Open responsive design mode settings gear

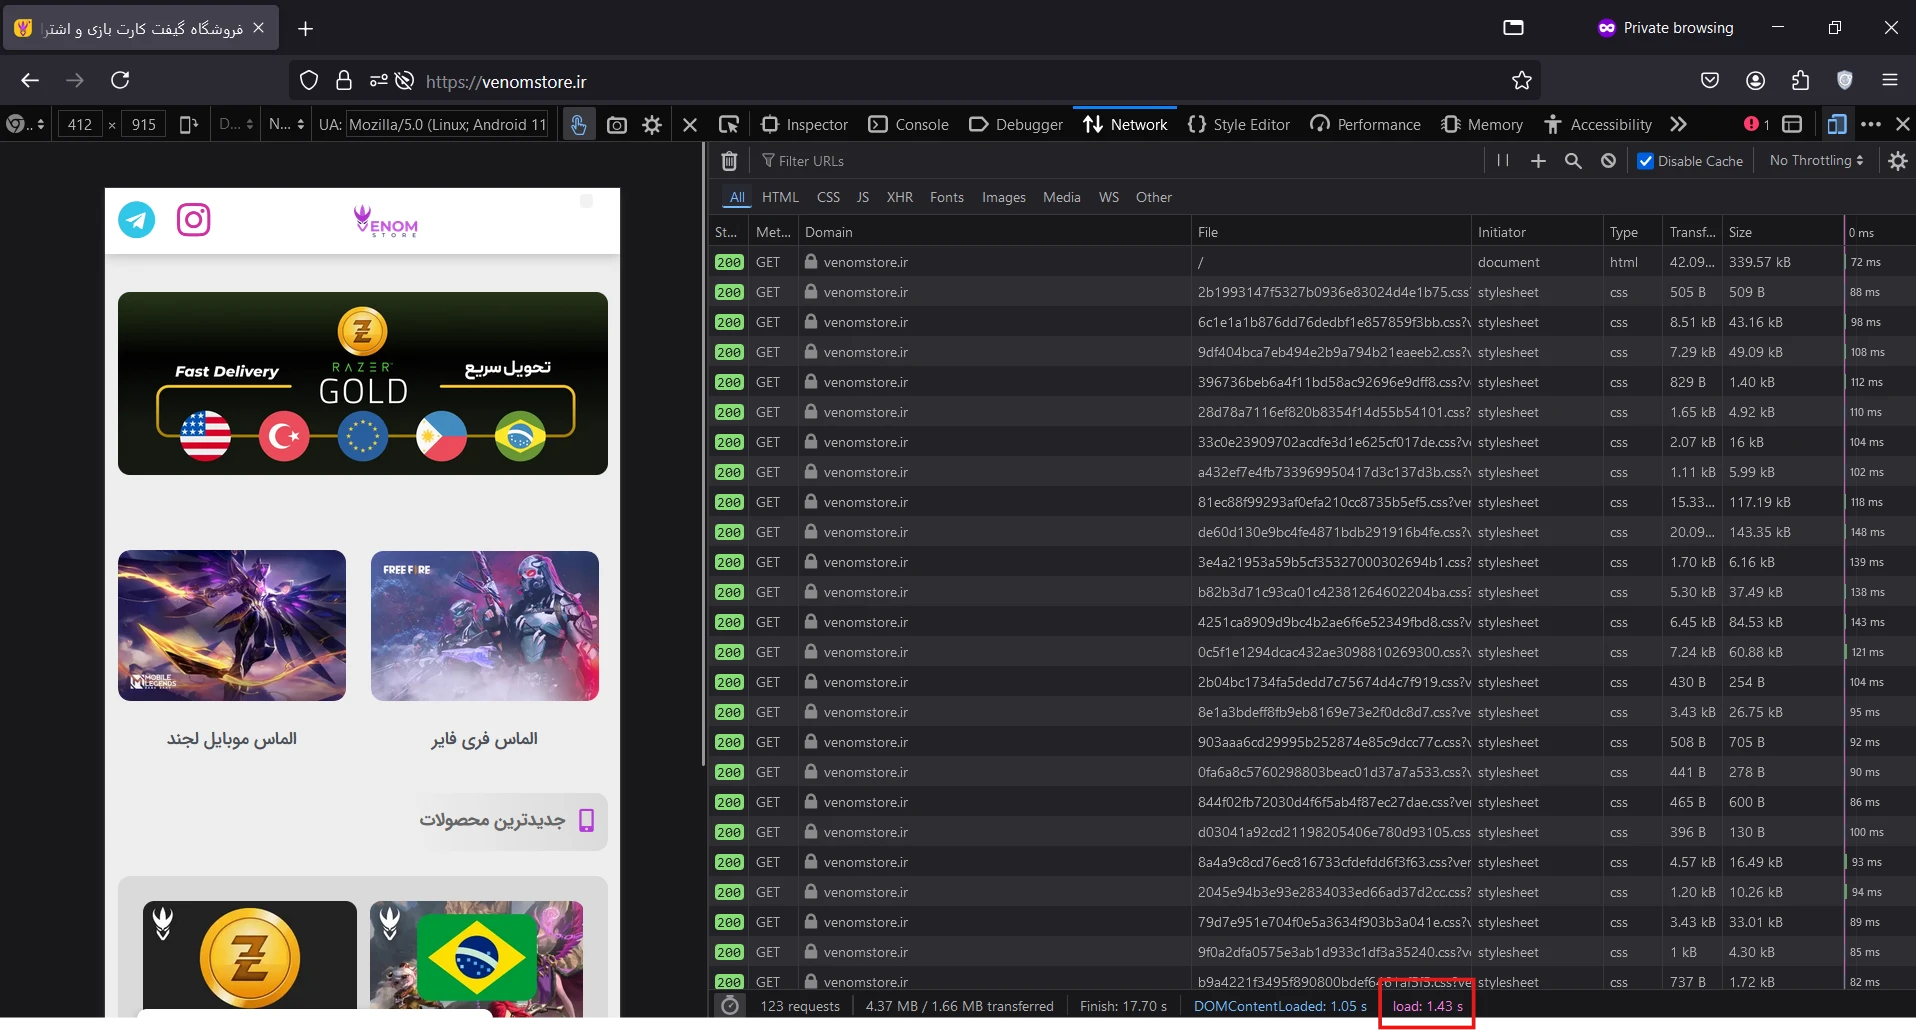click(652, 125)
